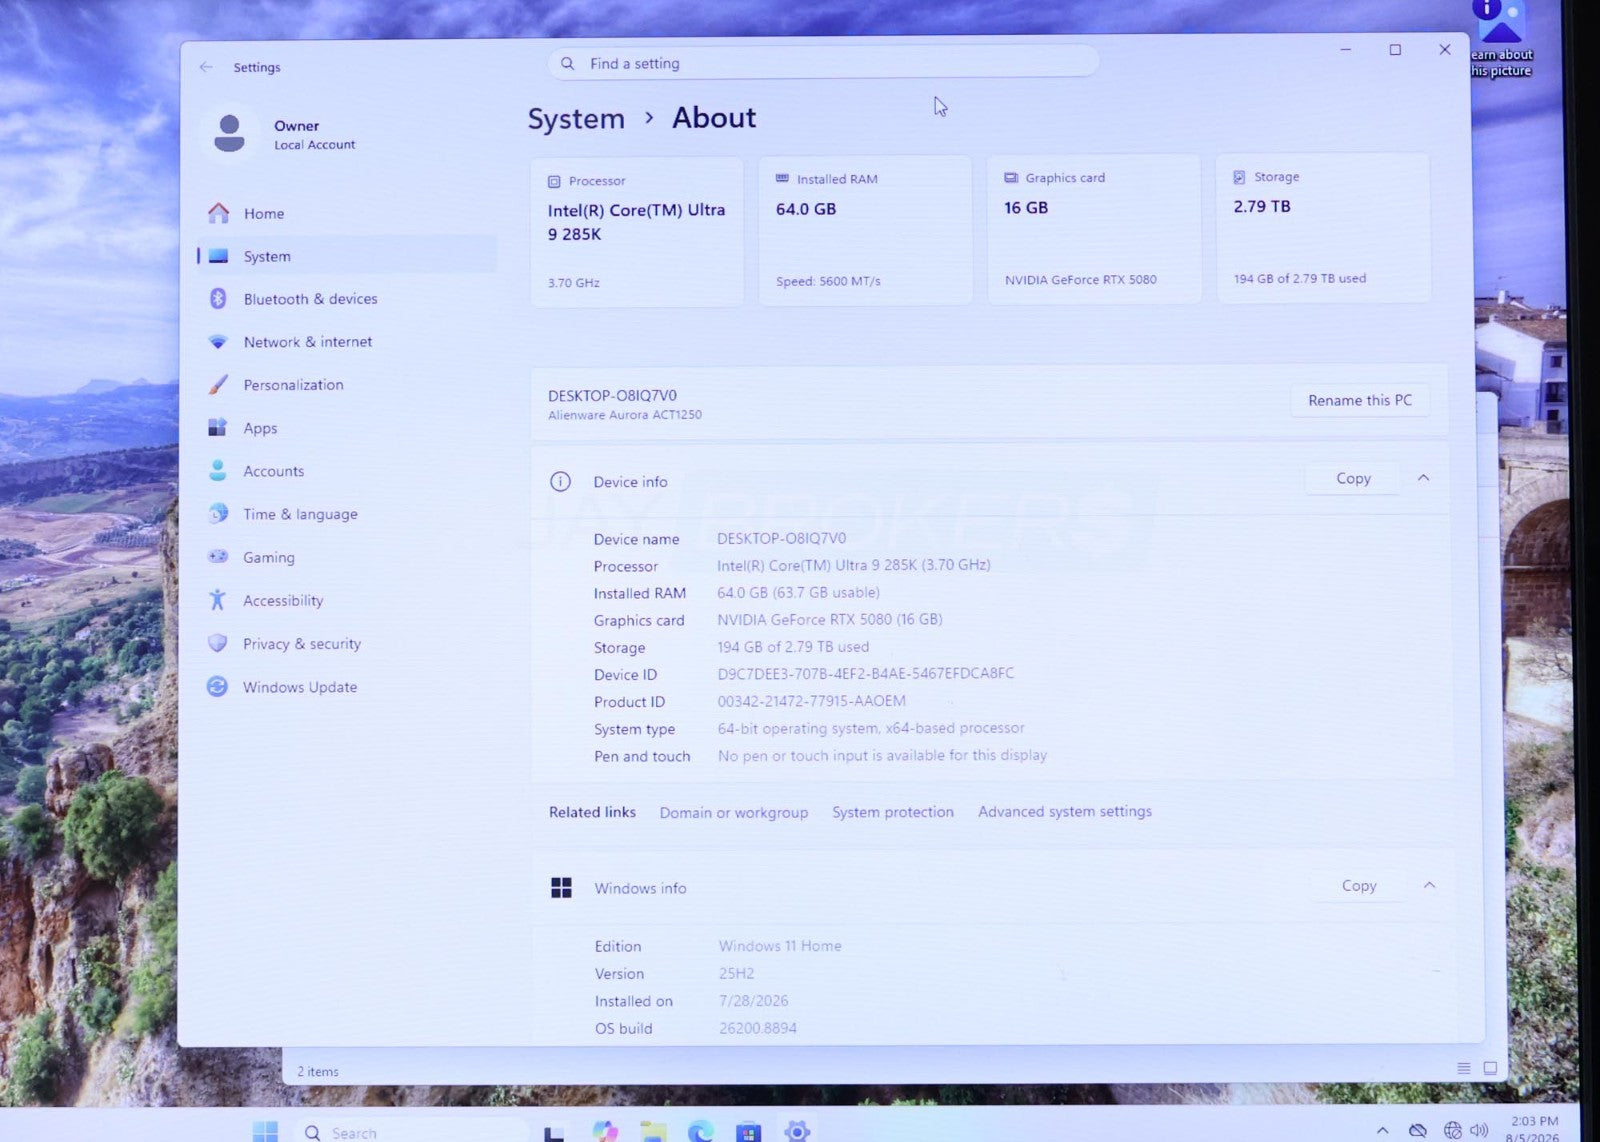Image resolution: width=1600 pixels, height=1142 pixels.
Task: Collapse the Windows info section chevron
Action: [x=1429, y=885]
